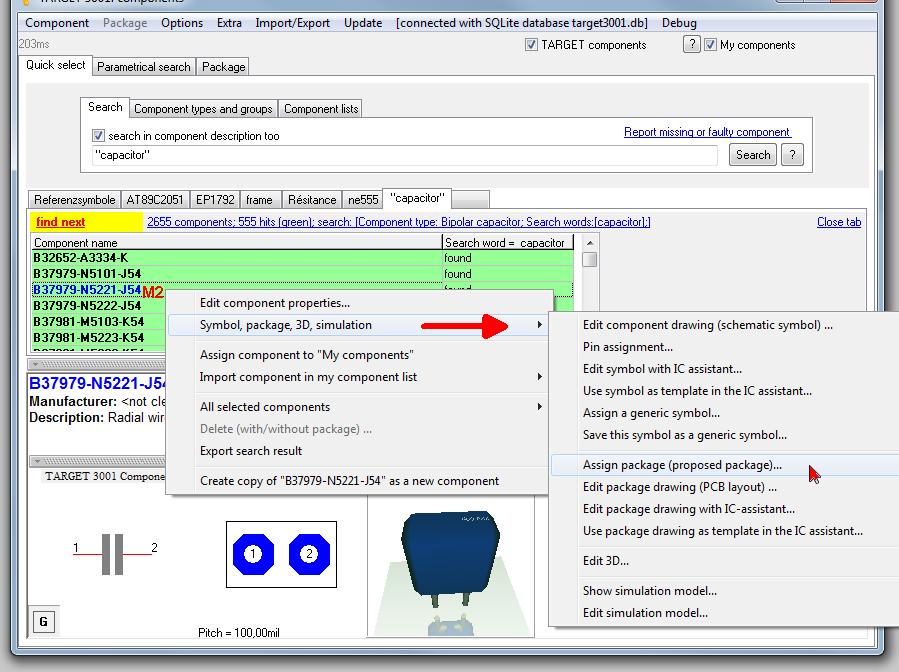899x672 pixels.
Task: Click pad 1 in the package drawing
Action: (253, 554)
